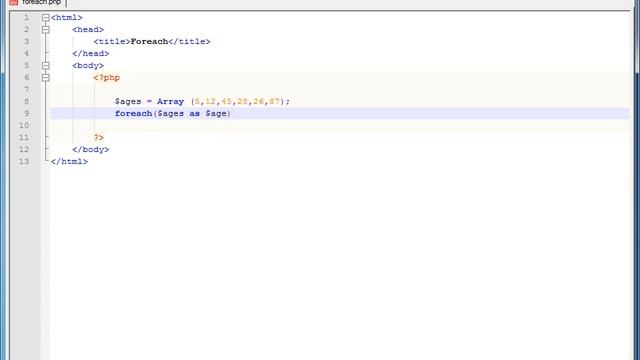Click the number 45 in the array
Image resolution: width=640 pixels, height=360 pixels.
[227, 102]
